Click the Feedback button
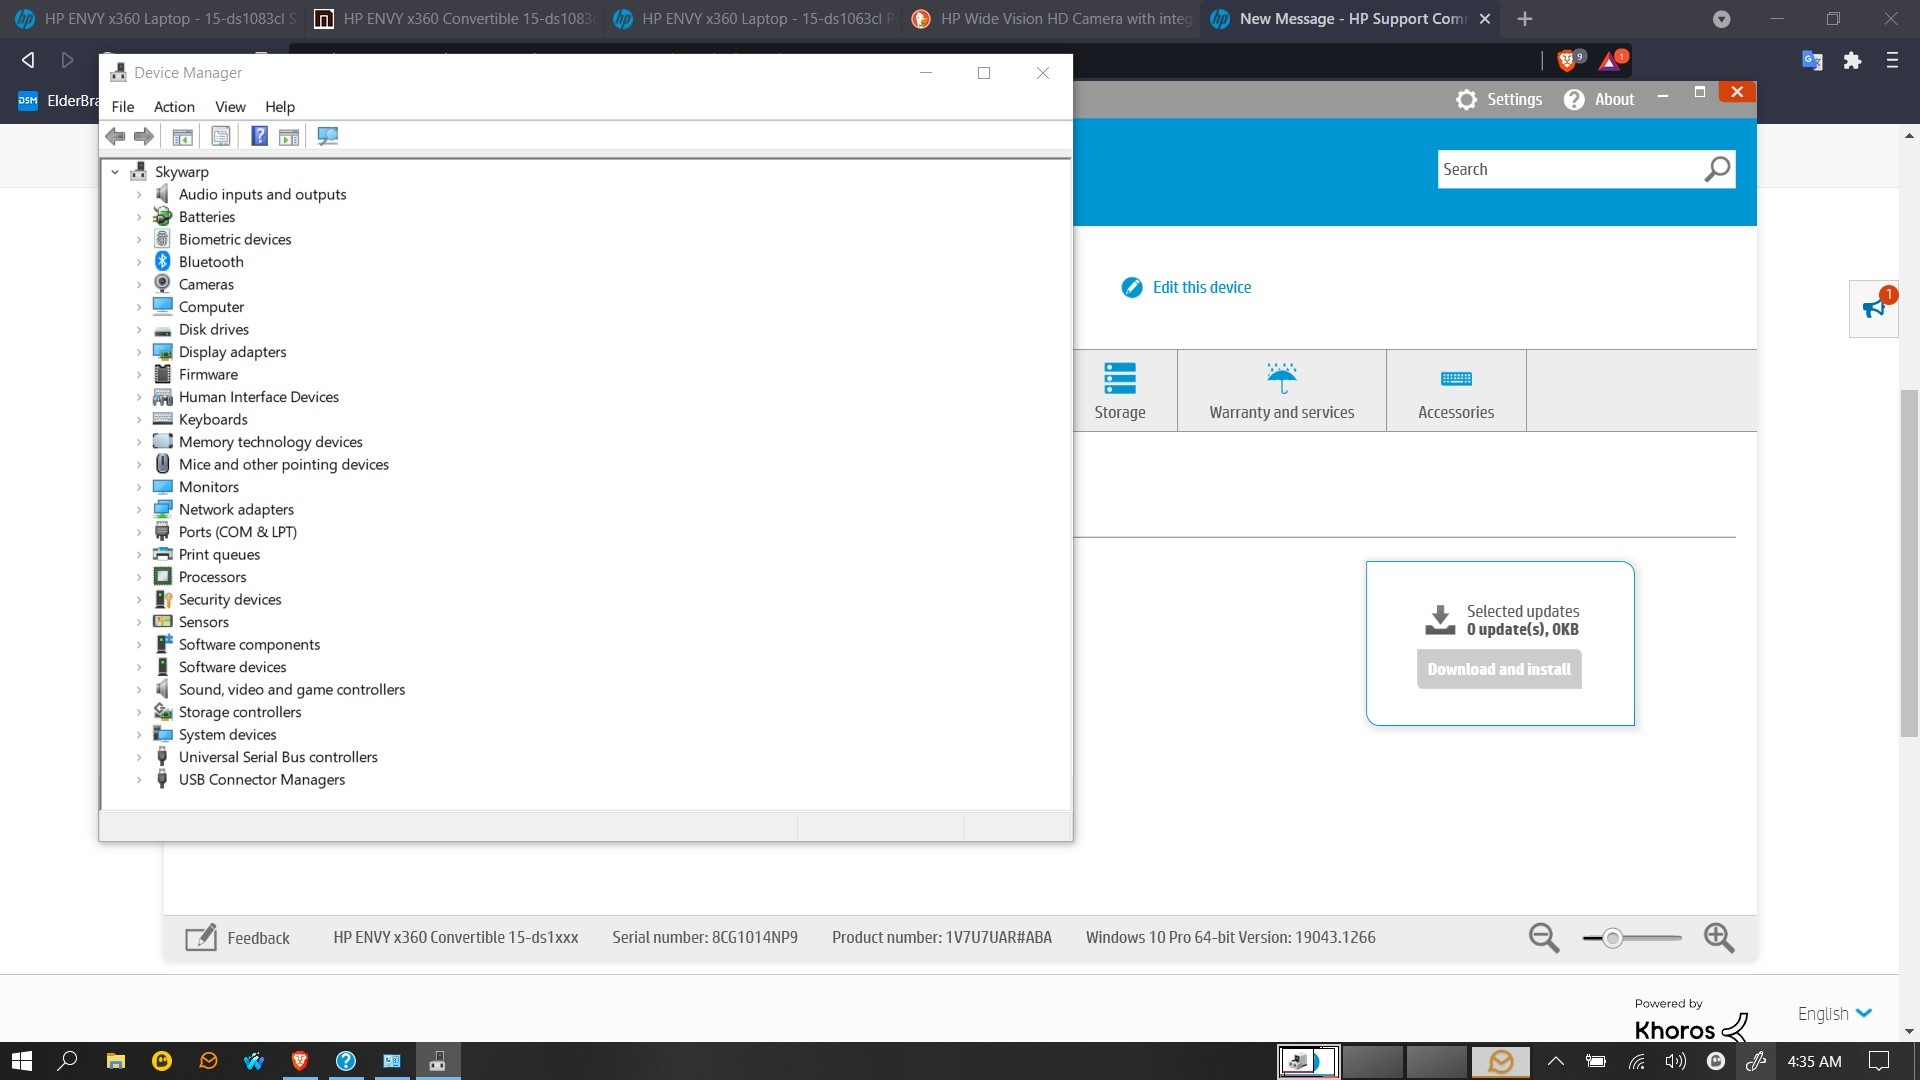 point(238,938)
